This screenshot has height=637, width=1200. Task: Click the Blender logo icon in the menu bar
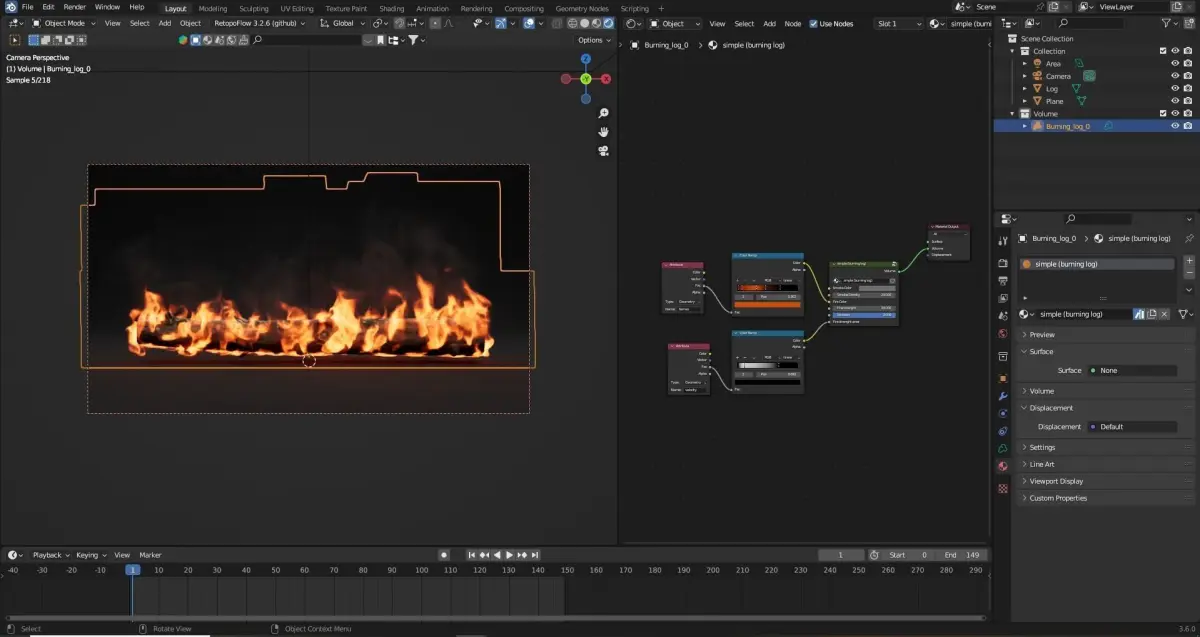coord(11,7)
